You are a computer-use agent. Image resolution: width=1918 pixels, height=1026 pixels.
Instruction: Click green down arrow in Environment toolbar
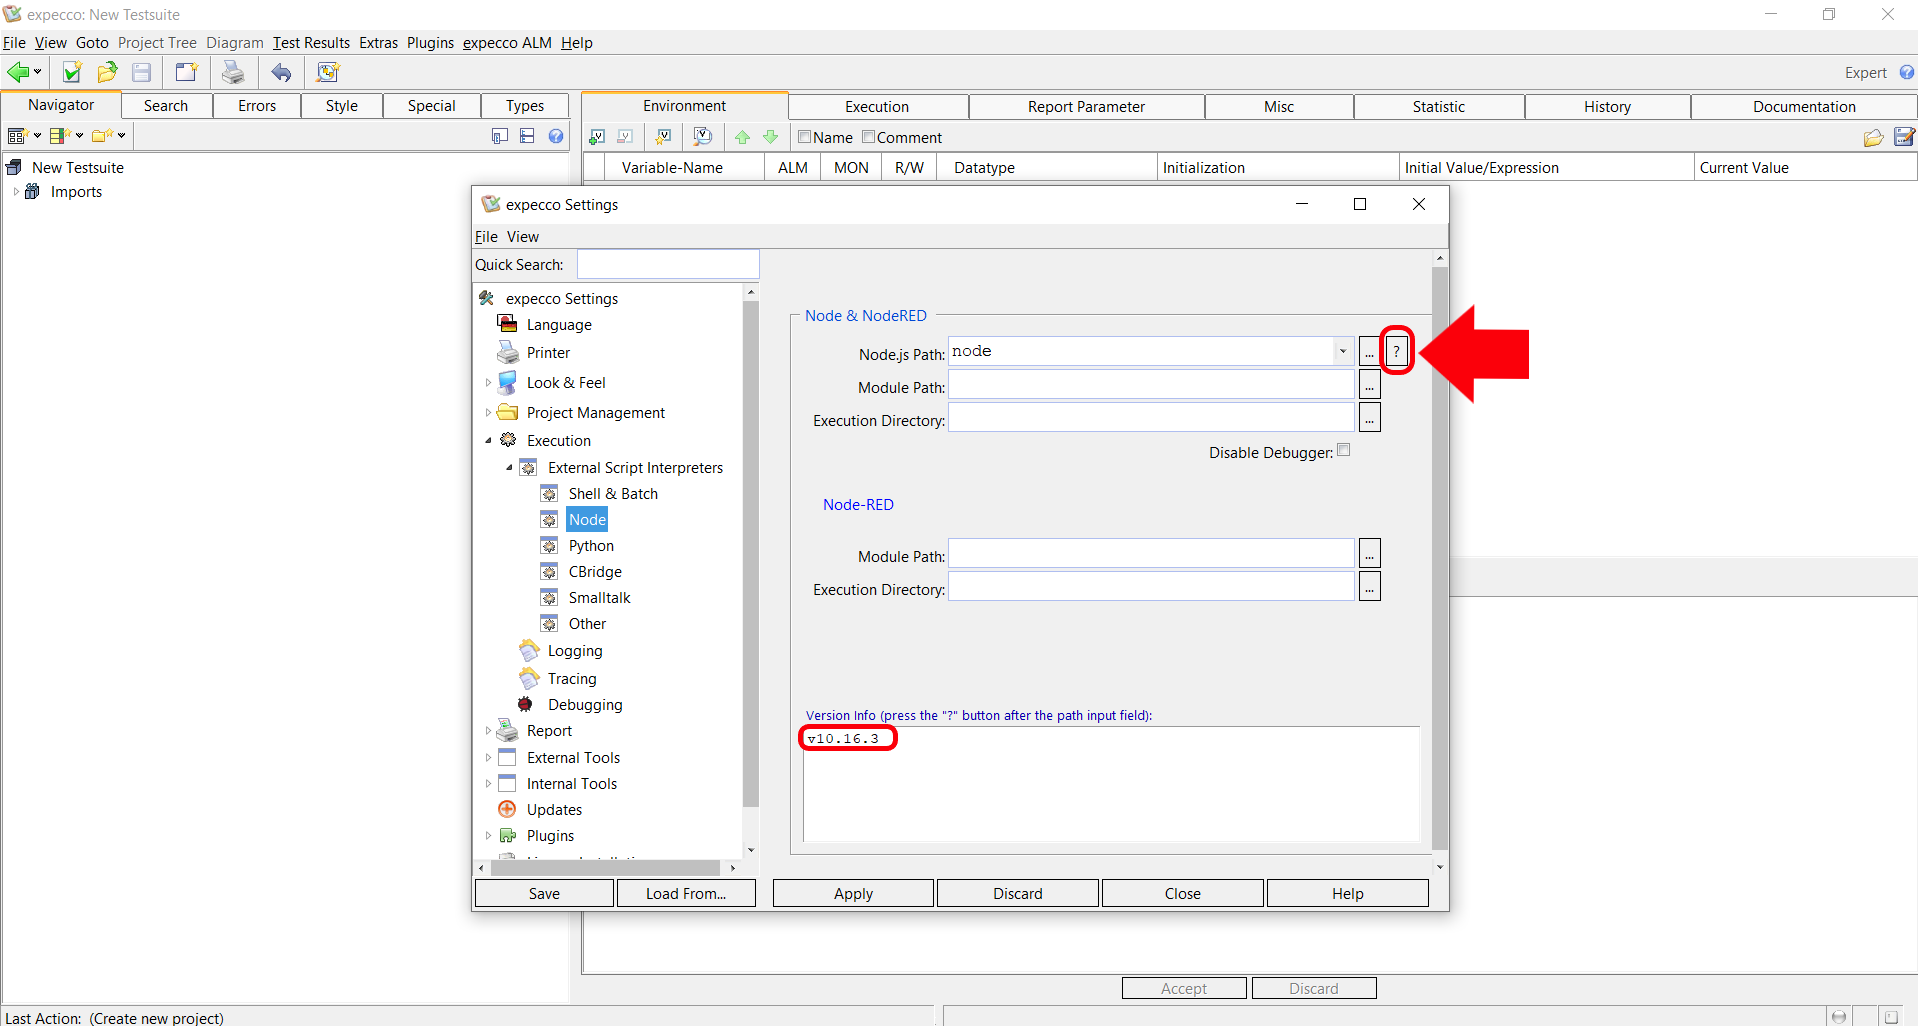770,137
